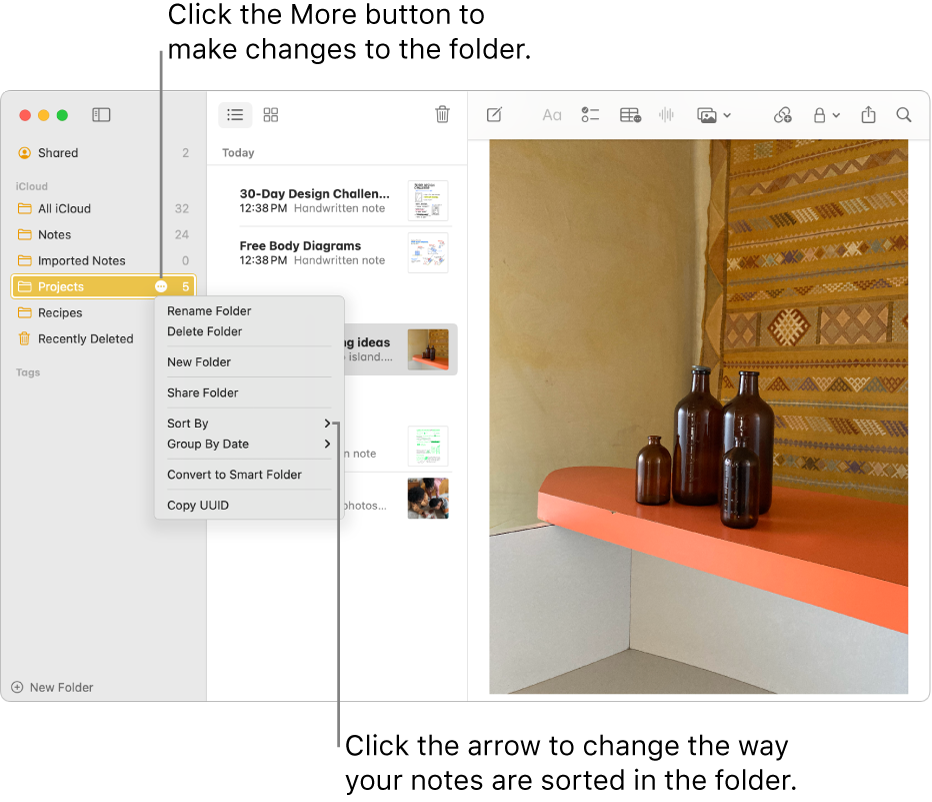Enable list view for notes
932x802 pixels.
coord(235,114)
